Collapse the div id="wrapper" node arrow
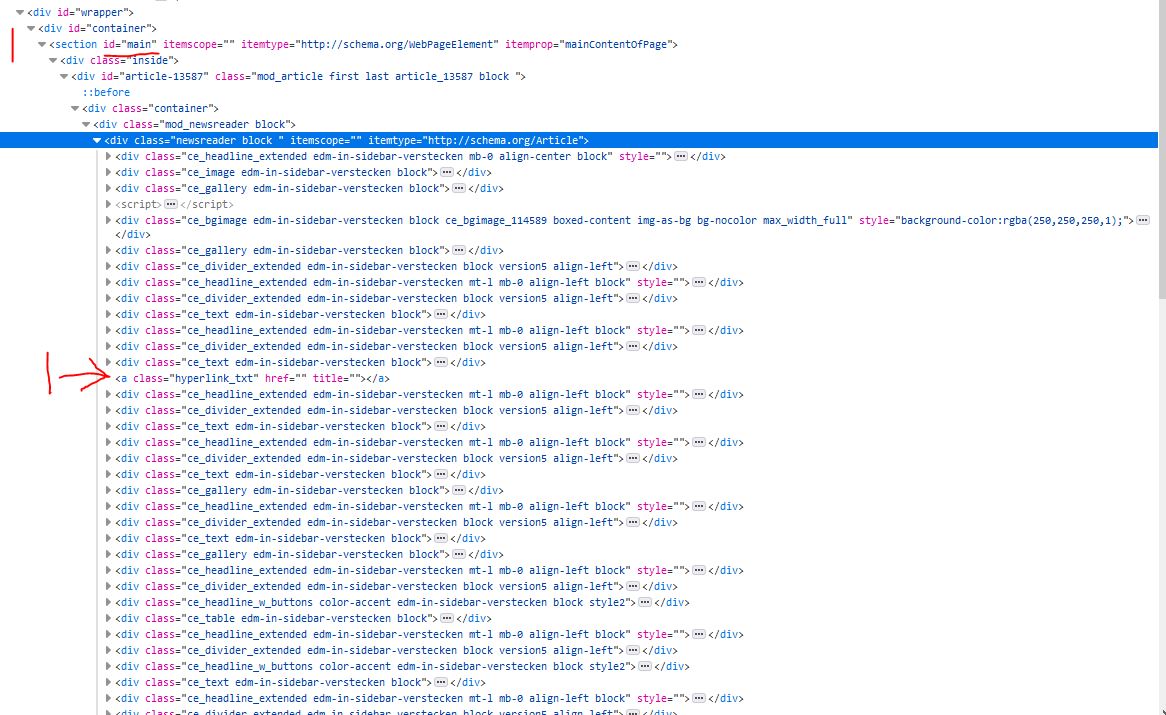 point(21,12)
